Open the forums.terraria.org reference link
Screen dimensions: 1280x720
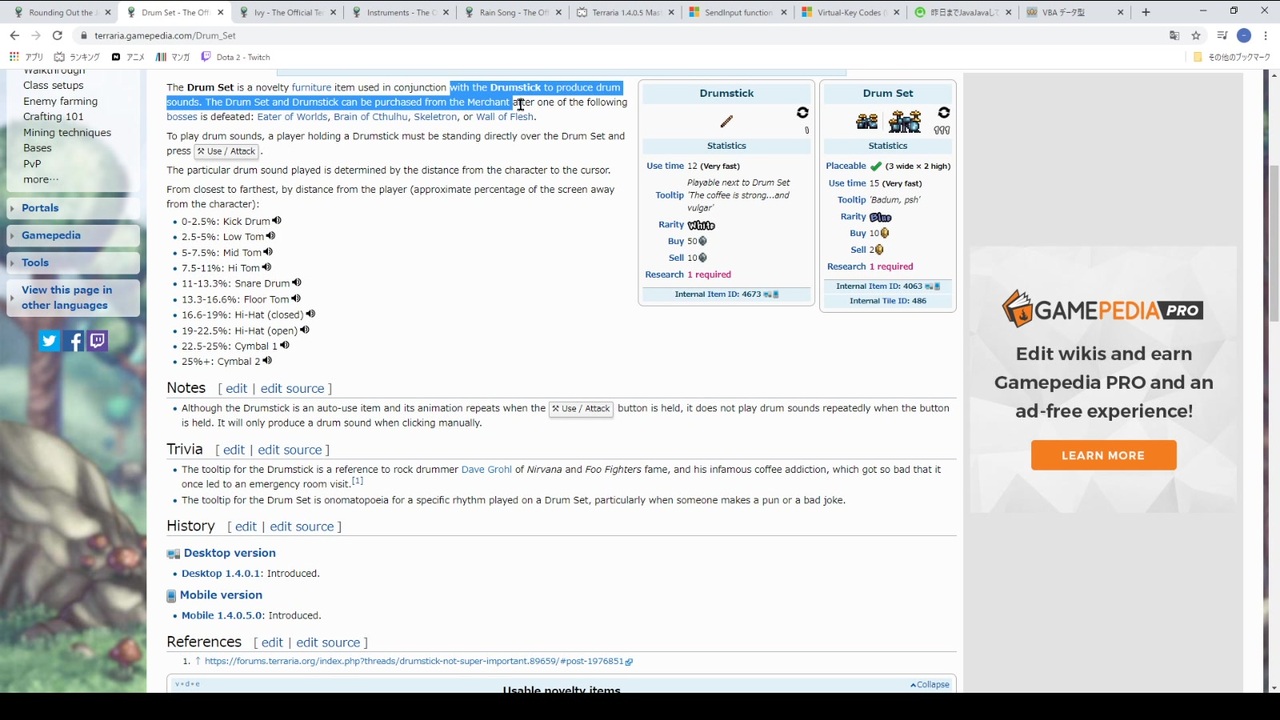[418, 661]
